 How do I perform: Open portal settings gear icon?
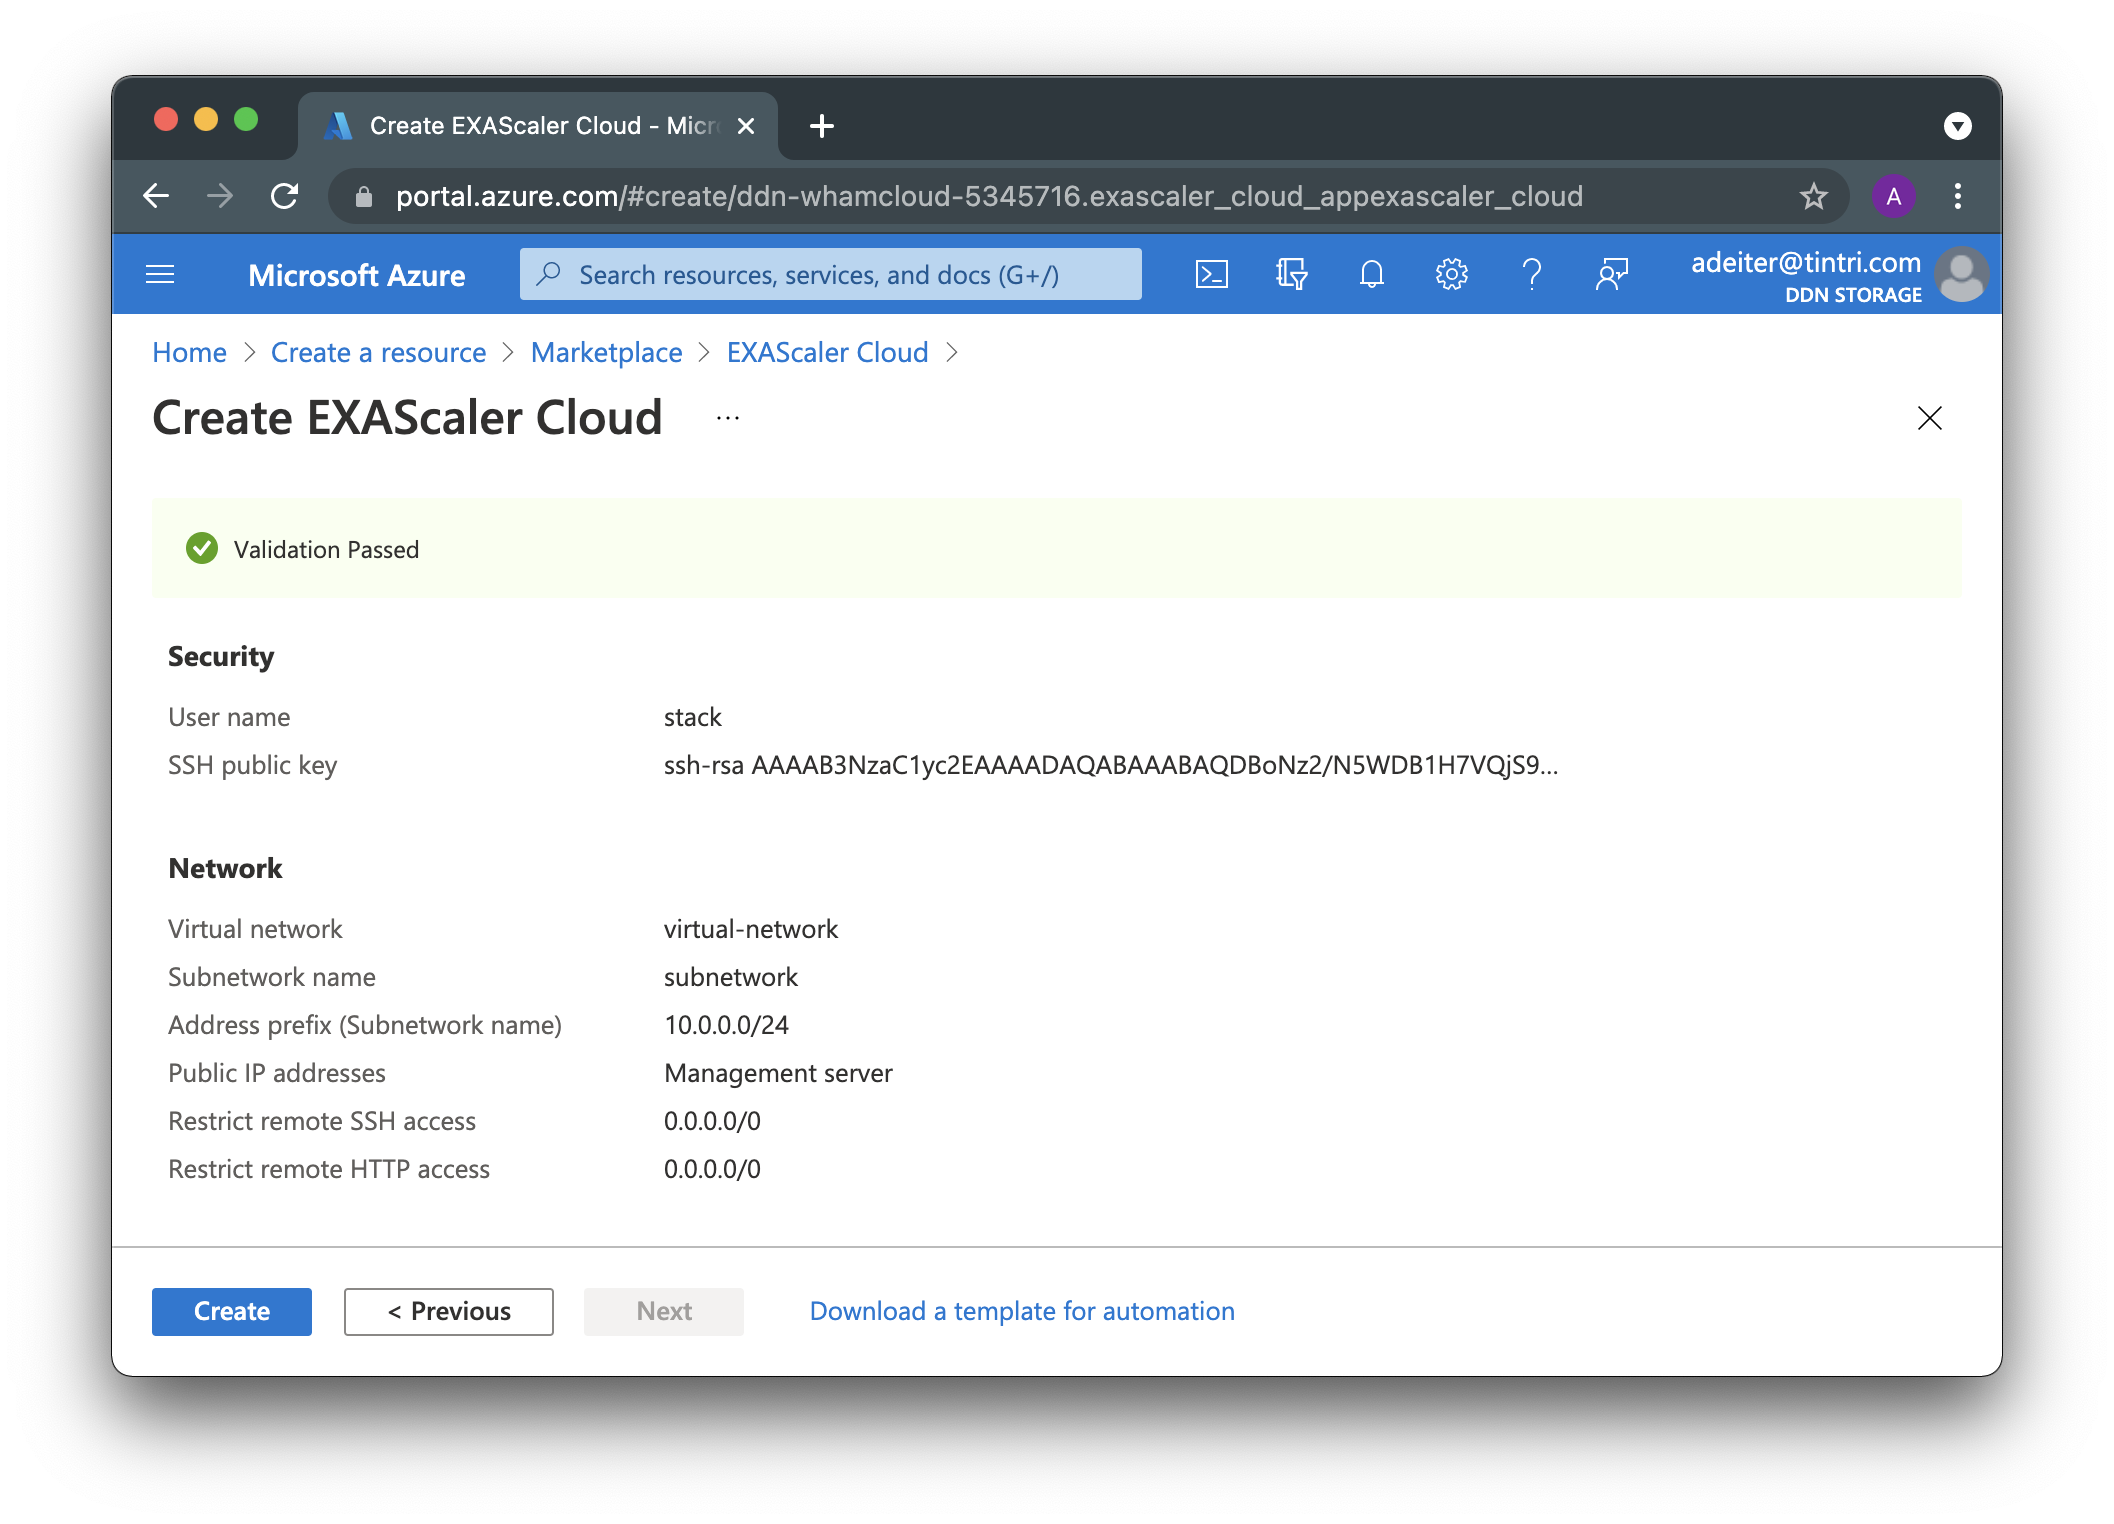[x=1451, y=274]
